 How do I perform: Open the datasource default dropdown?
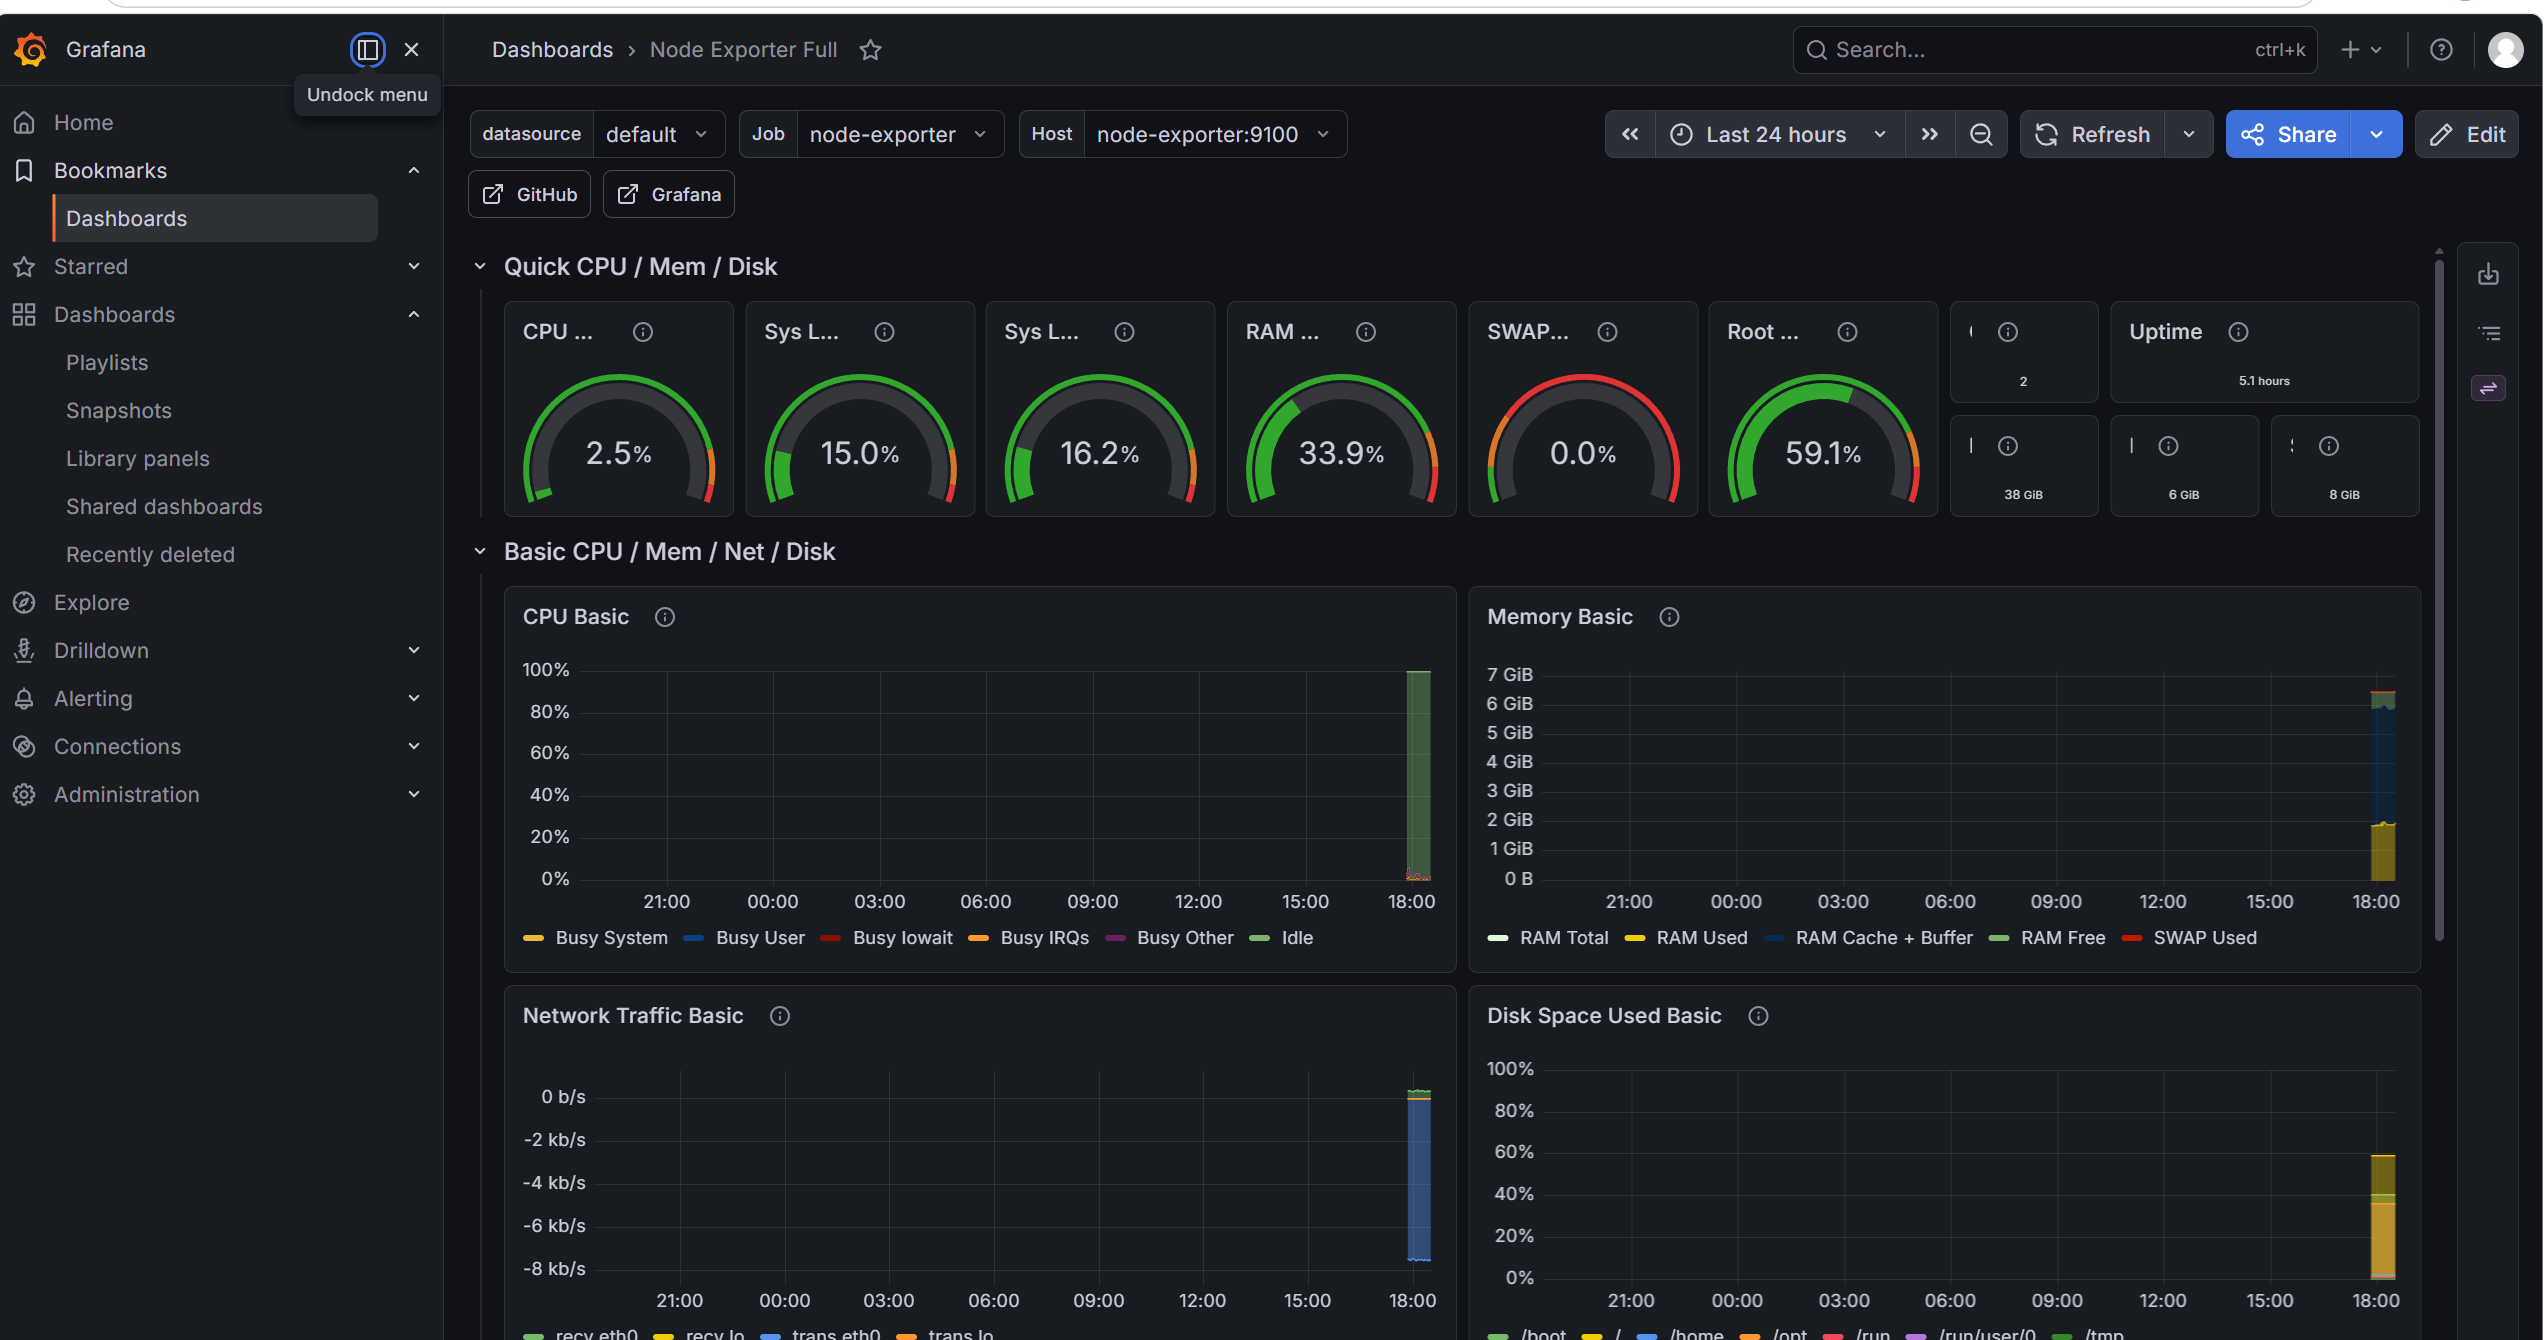click(x=659, y=134)
